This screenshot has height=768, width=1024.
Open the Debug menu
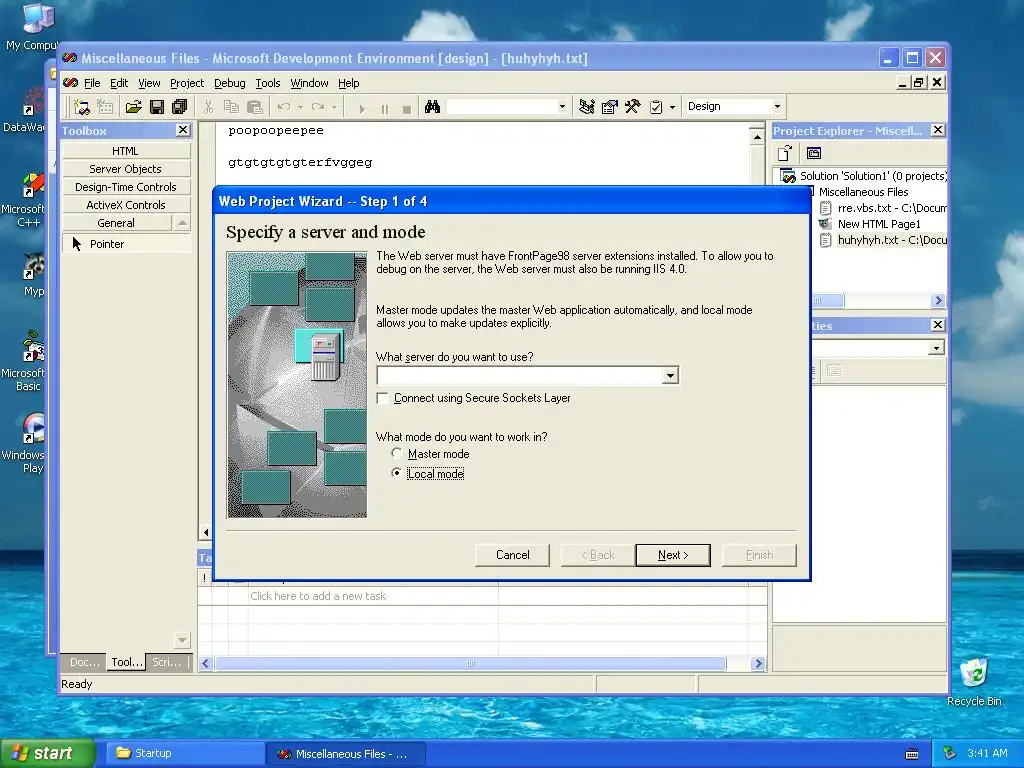[230, 83]
